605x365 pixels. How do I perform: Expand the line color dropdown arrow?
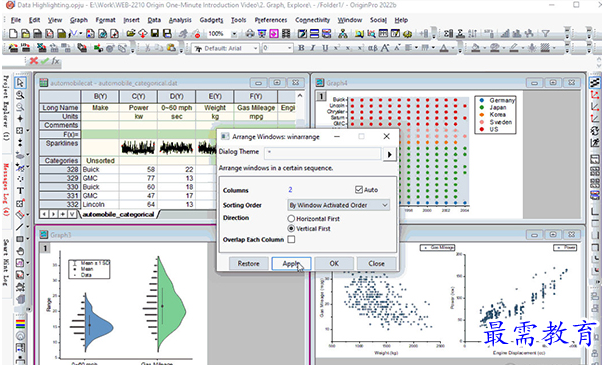point(523,48)
